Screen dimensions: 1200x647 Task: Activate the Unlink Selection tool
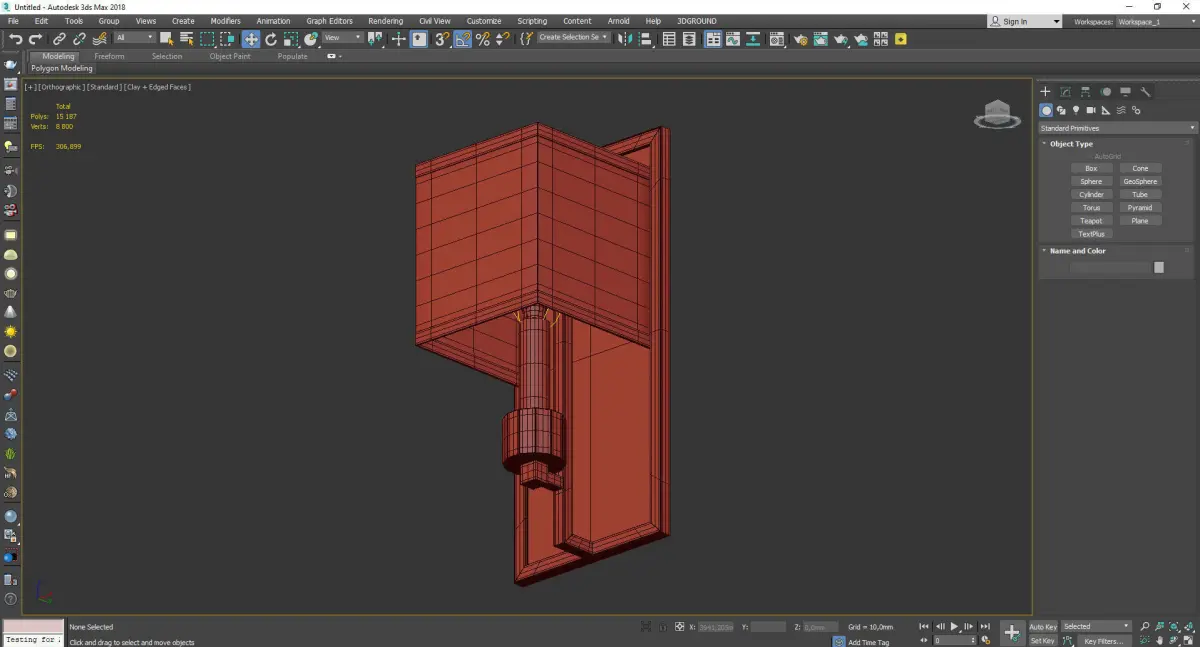pyautogui.click(x=80, y=39)
